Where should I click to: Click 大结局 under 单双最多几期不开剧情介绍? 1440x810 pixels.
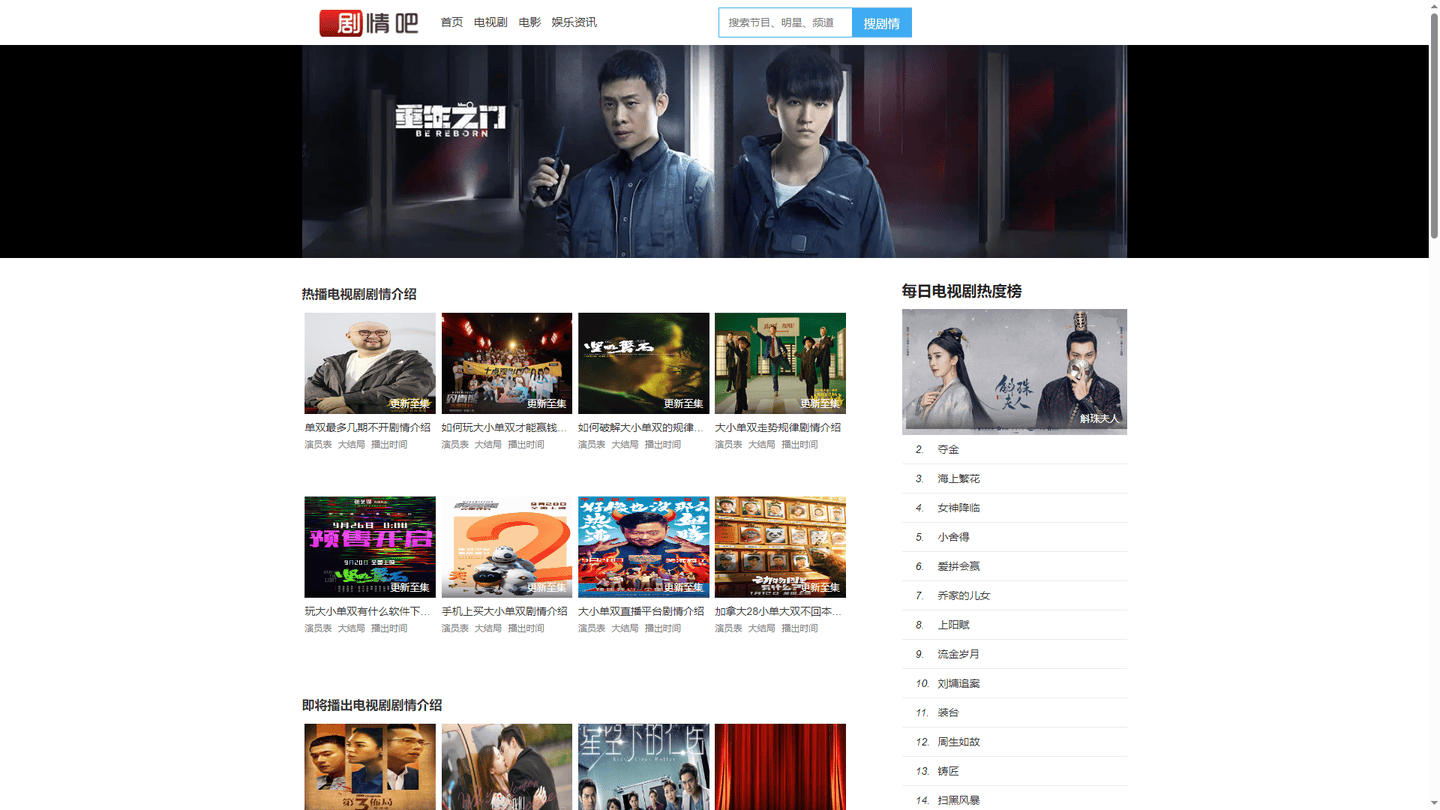coord(351,444)
